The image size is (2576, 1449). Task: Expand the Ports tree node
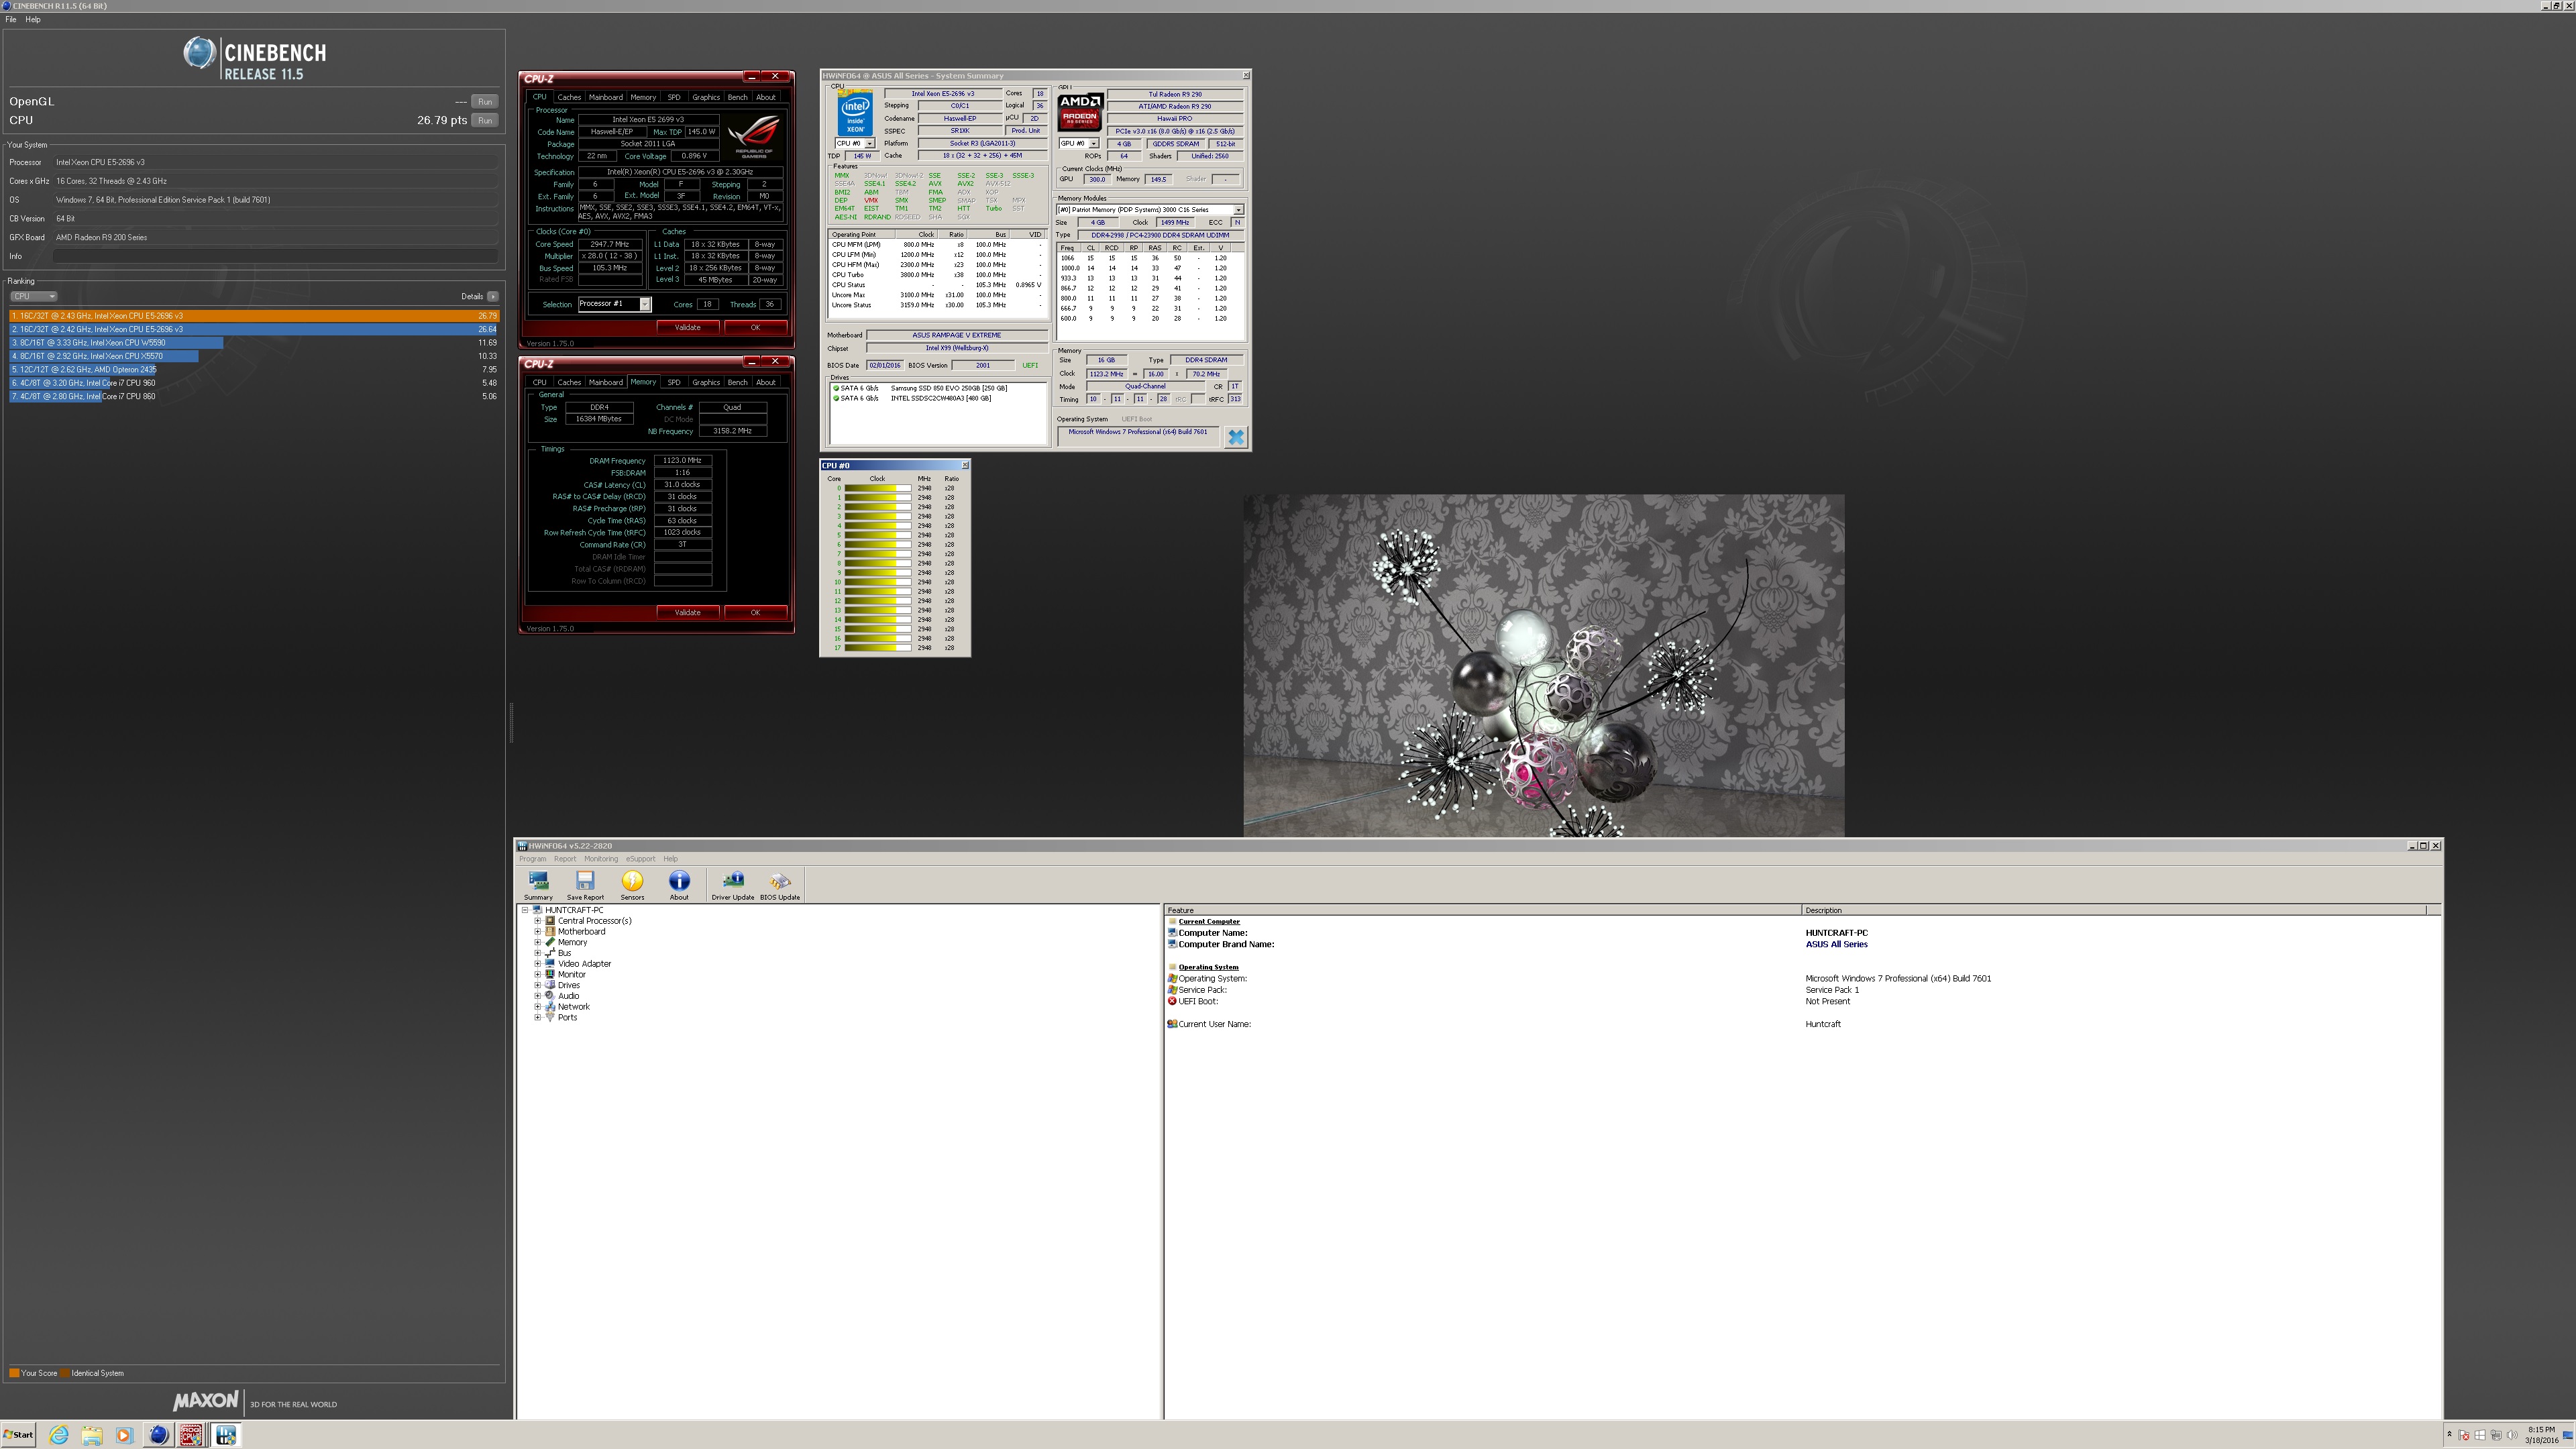coord(538,1017)
